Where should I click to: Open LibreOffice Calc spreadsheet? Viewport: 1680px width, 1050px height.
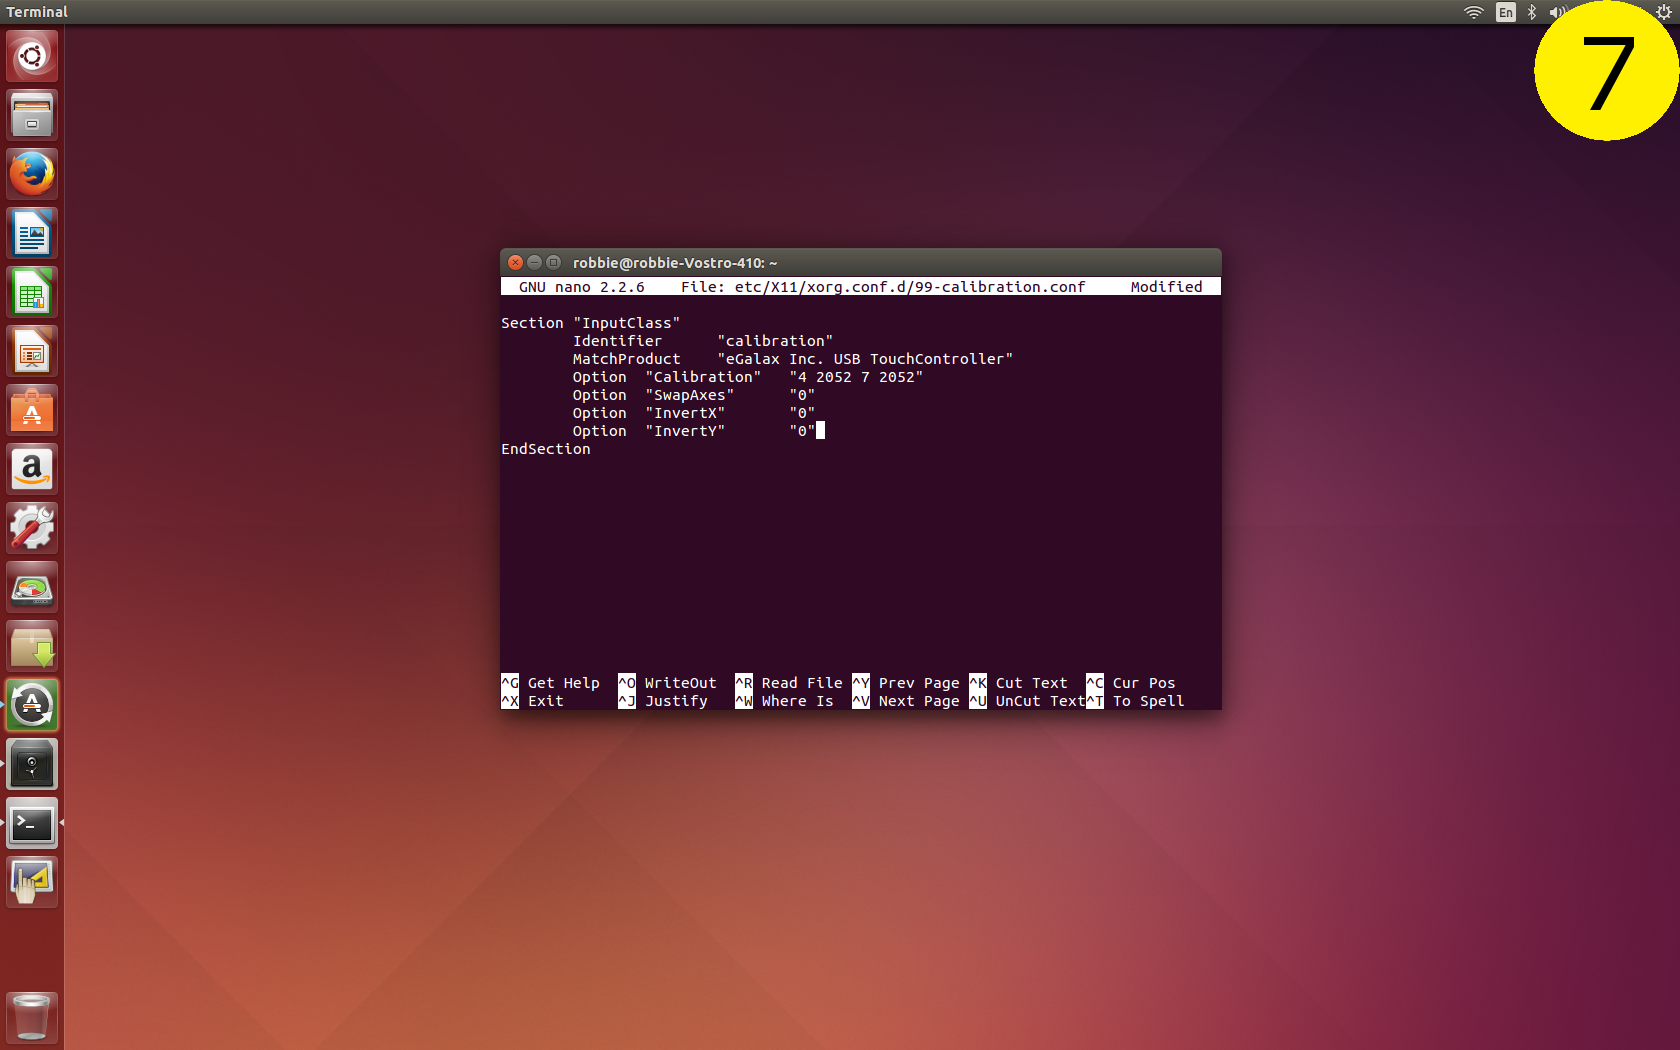pos(32,292)
